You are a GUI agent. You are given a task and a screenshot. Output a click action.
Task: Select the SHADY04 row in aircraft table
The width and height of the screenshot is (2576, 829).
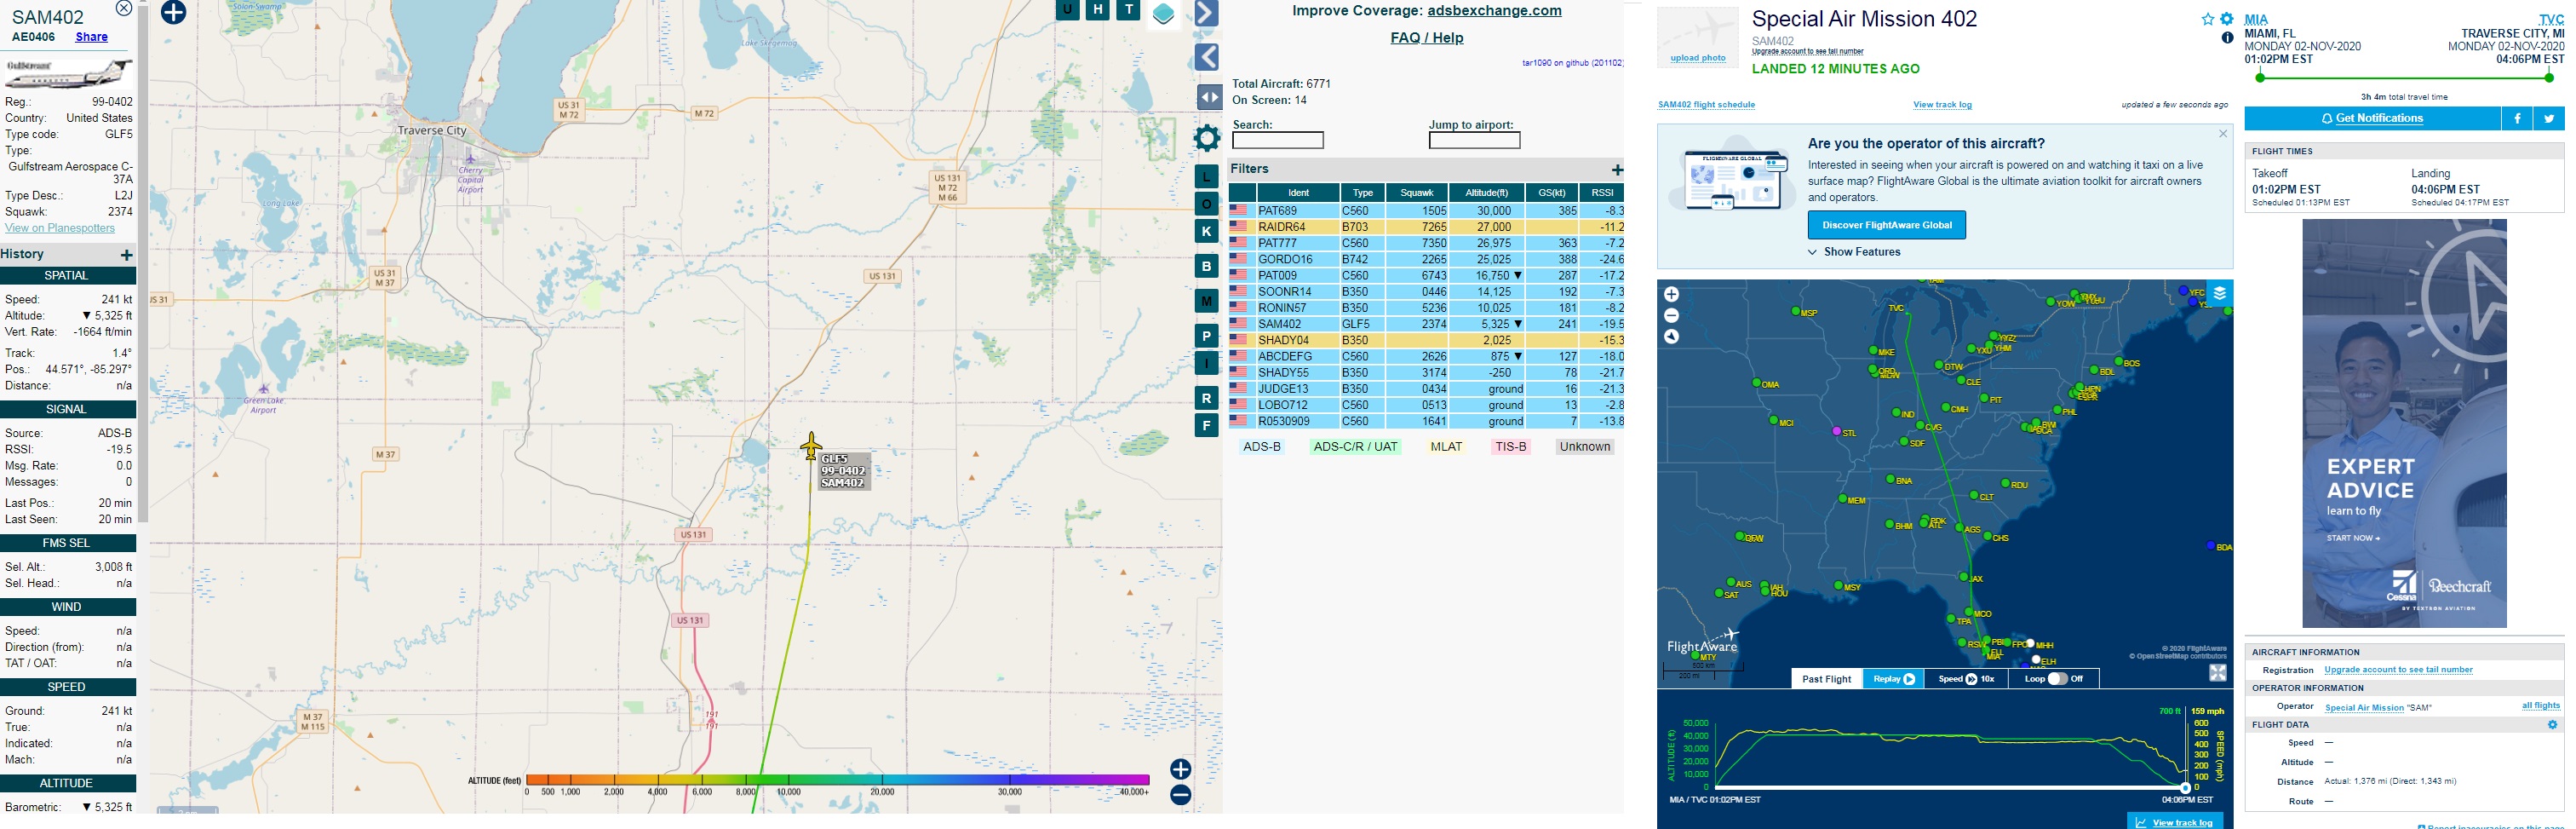click(x=1426, y=340)
